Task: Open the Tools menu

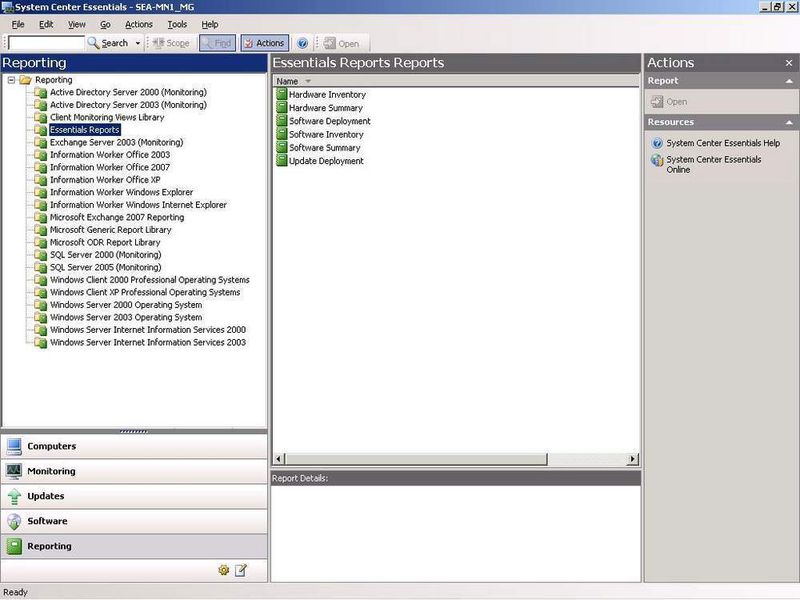Action: click(177, 24)
